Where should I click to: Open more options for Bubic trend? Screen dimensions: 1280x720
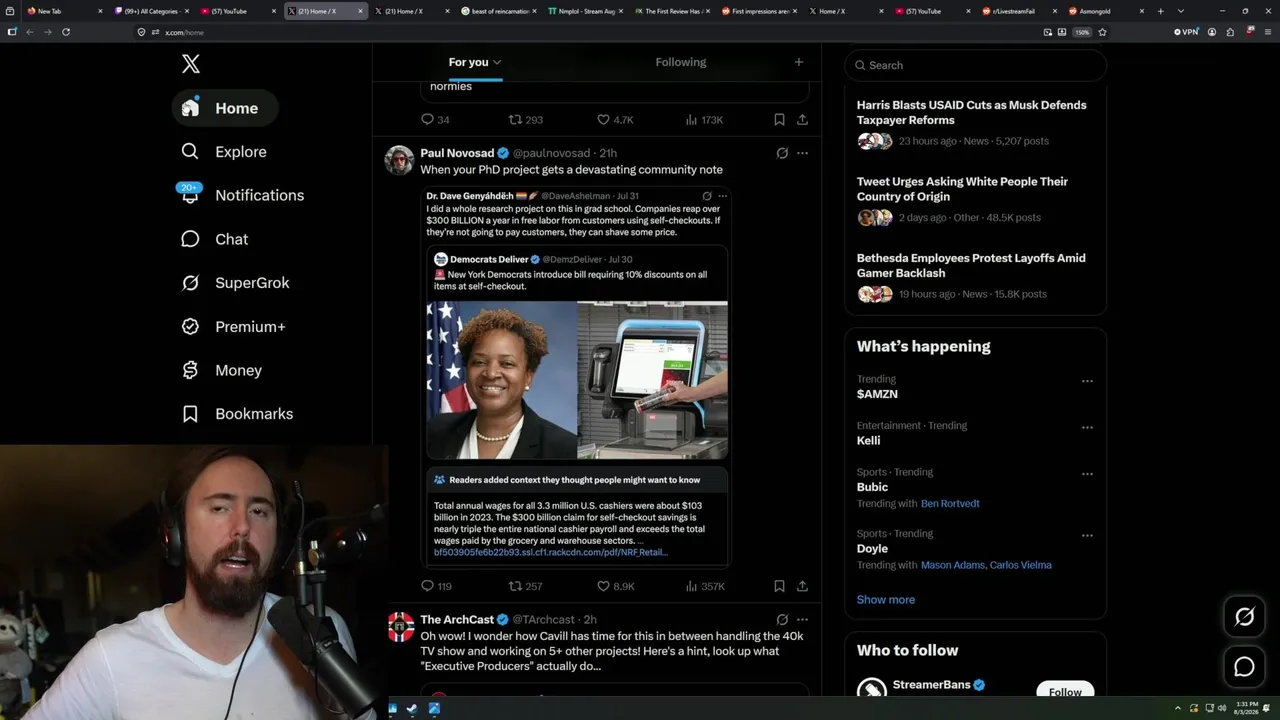1087,474
